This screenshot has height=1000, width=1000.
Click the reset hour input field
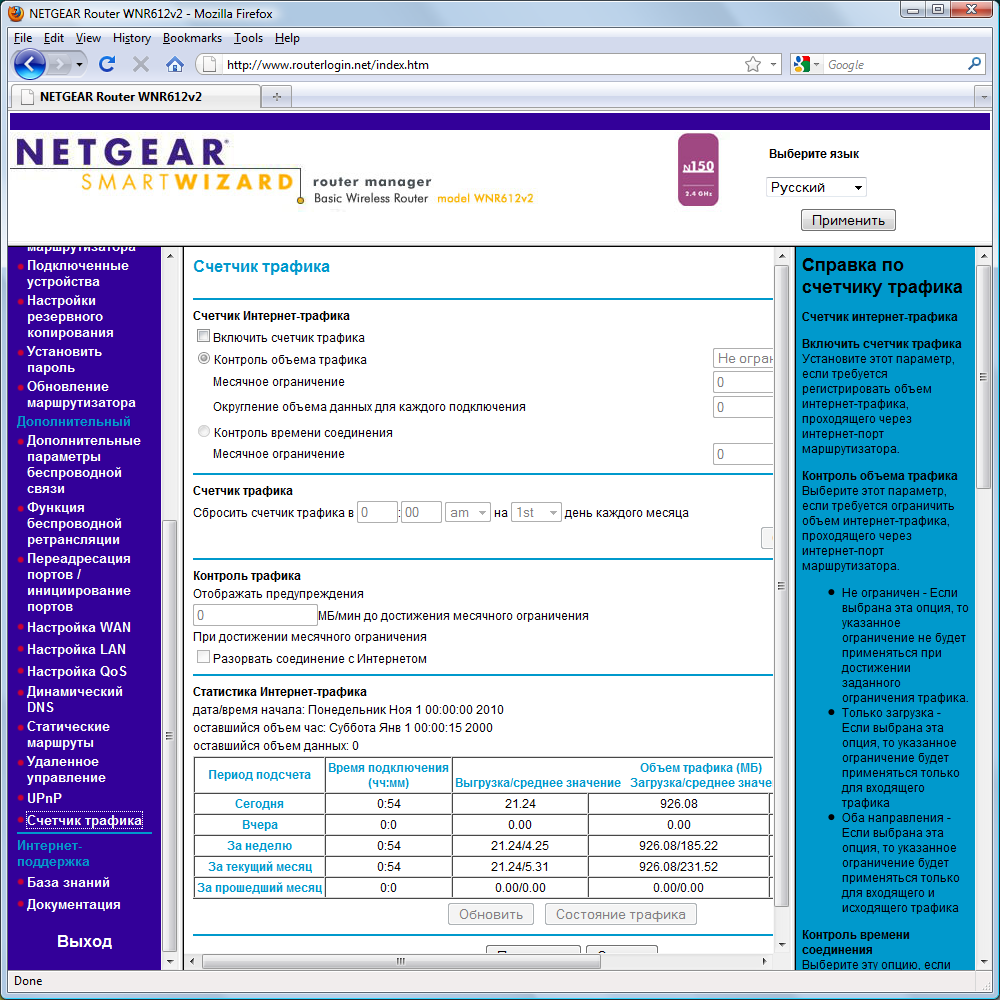click(x=377, y=513)
